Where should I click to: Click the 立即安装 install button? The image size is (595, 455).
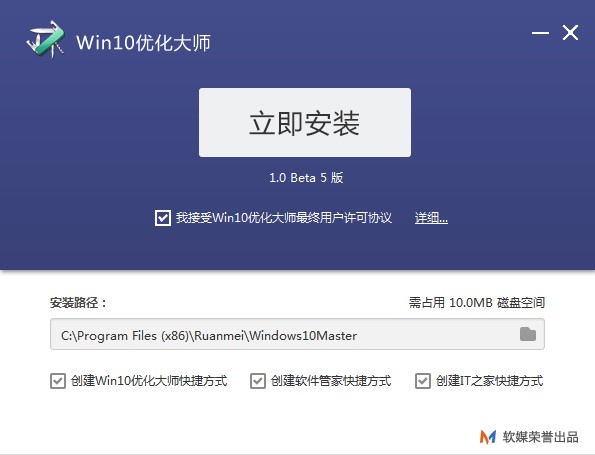pyautogui.click(x=305, y=123)
